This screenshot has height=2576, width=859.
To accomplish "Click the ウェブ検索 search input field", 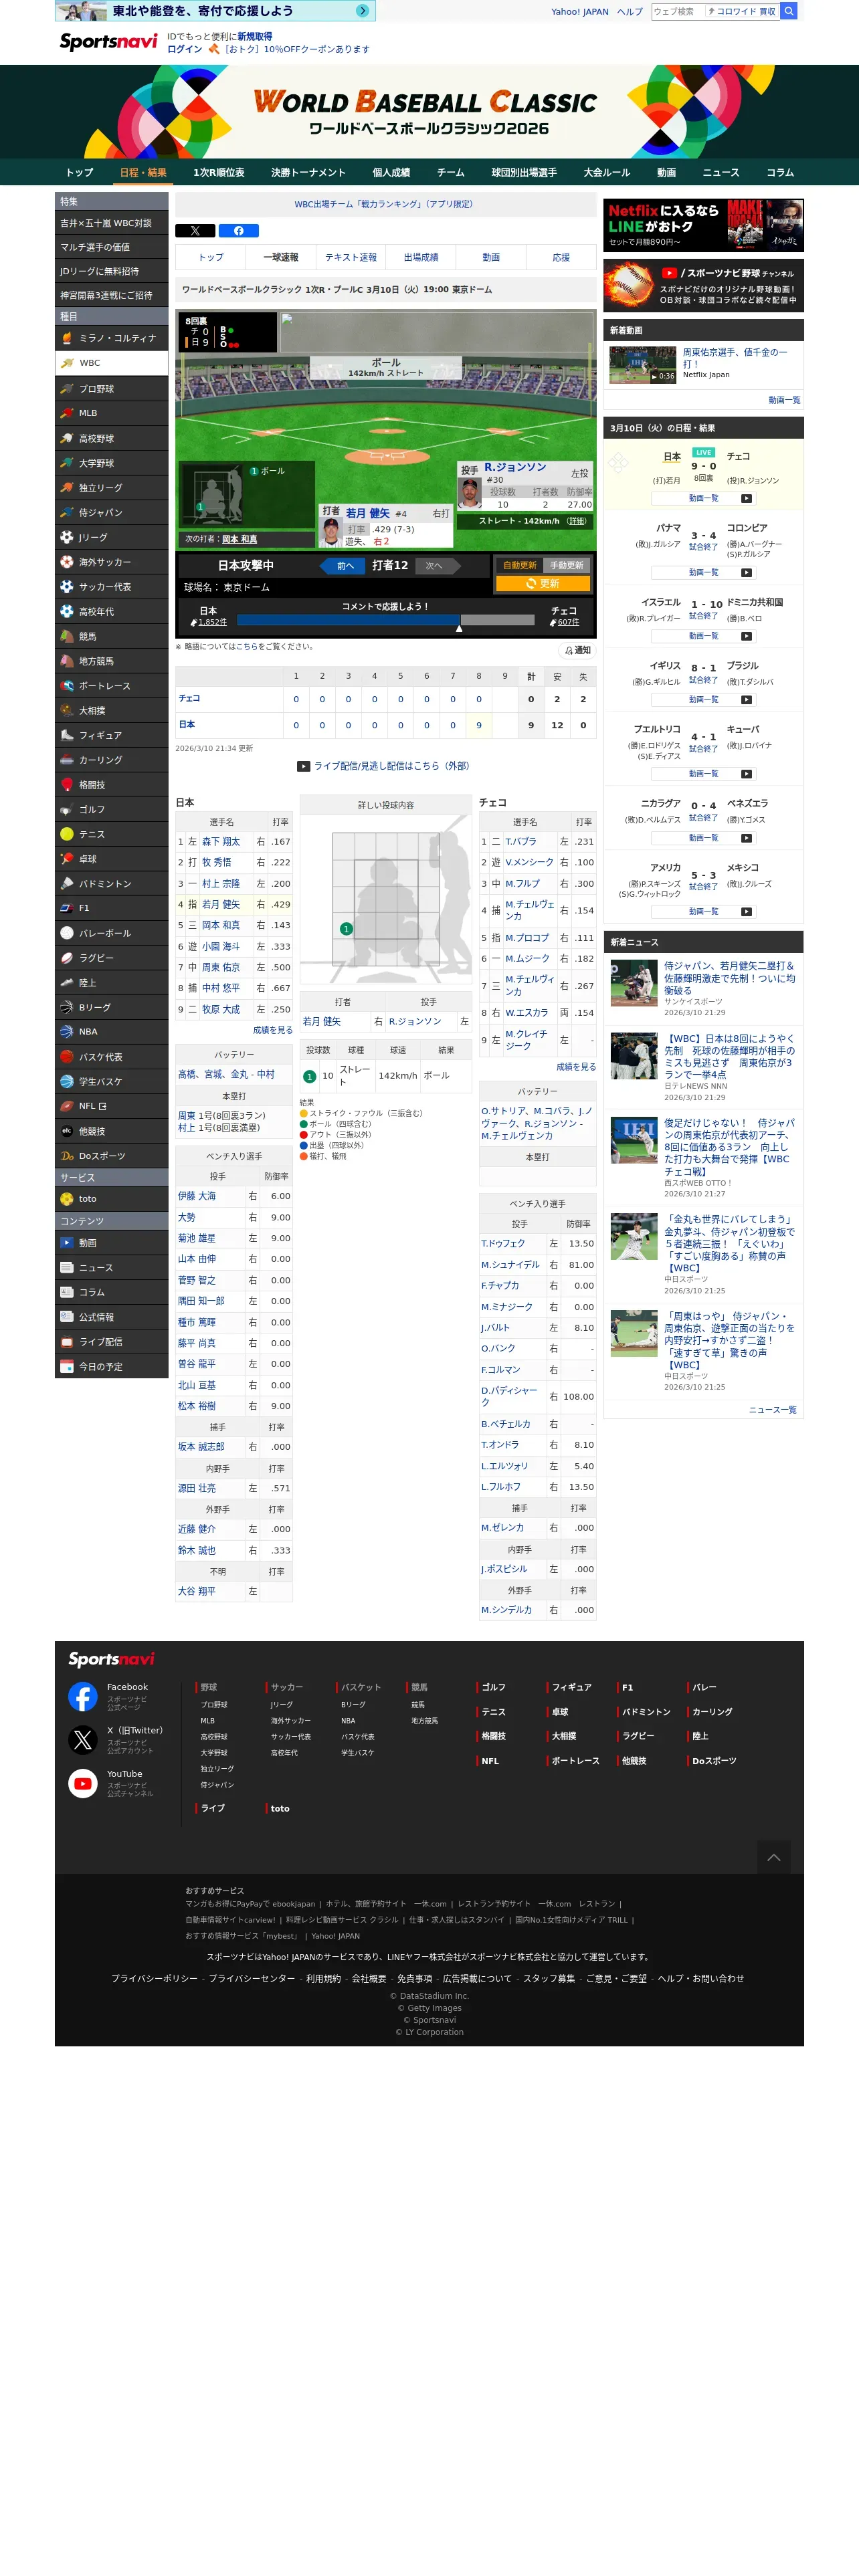I will (679, 11).
